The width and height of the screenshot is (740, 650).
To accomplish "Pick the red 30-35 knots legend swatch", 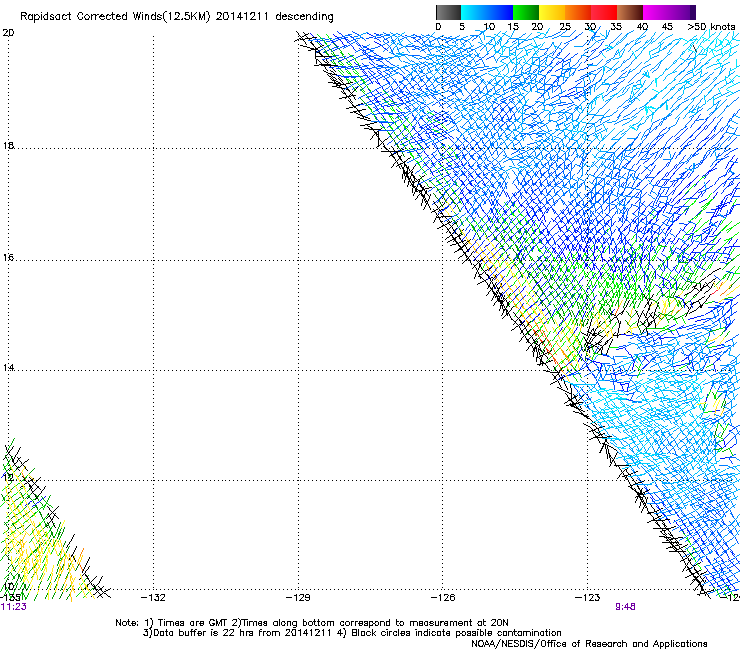I will pos(604,12).
